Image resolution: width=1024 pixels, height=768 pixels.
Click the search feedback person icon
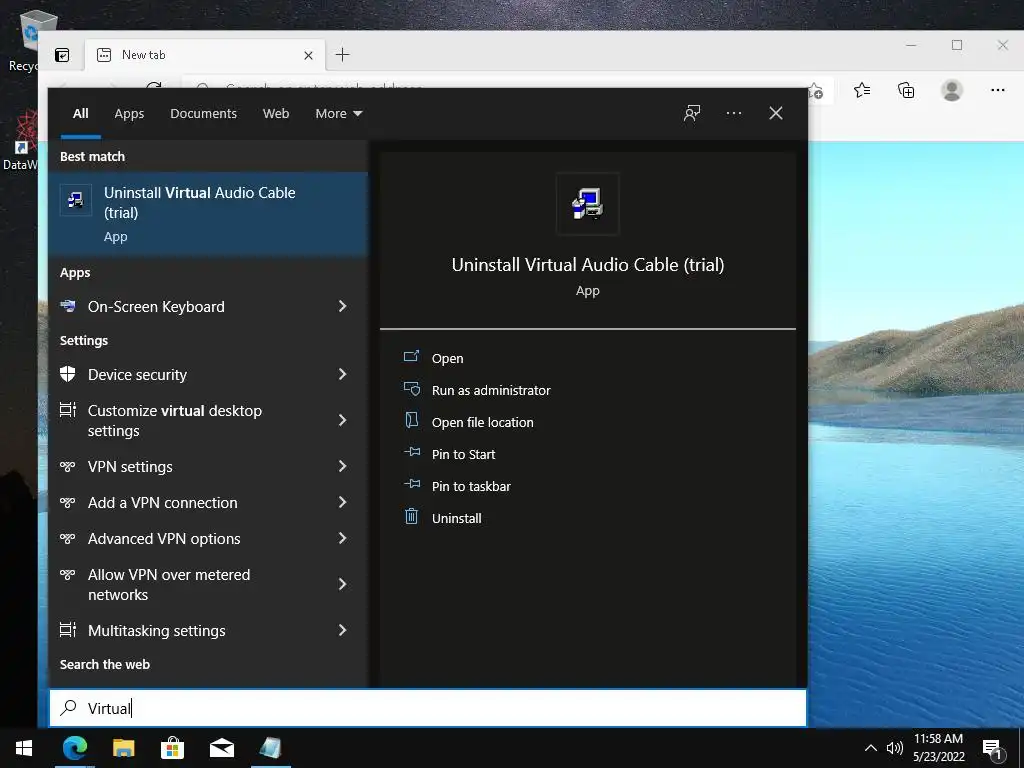[692, 113]
